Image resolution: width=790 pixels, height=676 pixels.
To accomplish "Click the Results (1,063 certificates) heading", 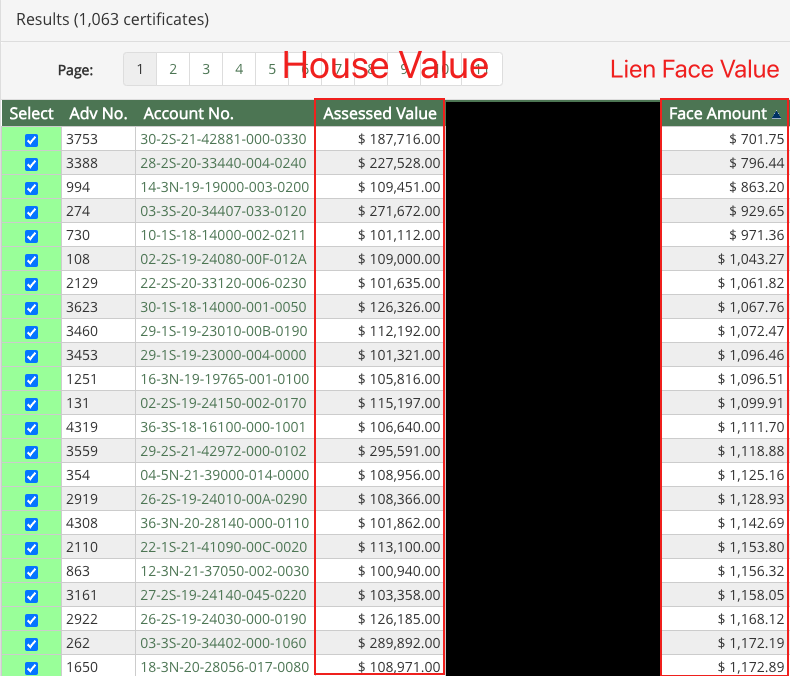I will click(112, 19).
